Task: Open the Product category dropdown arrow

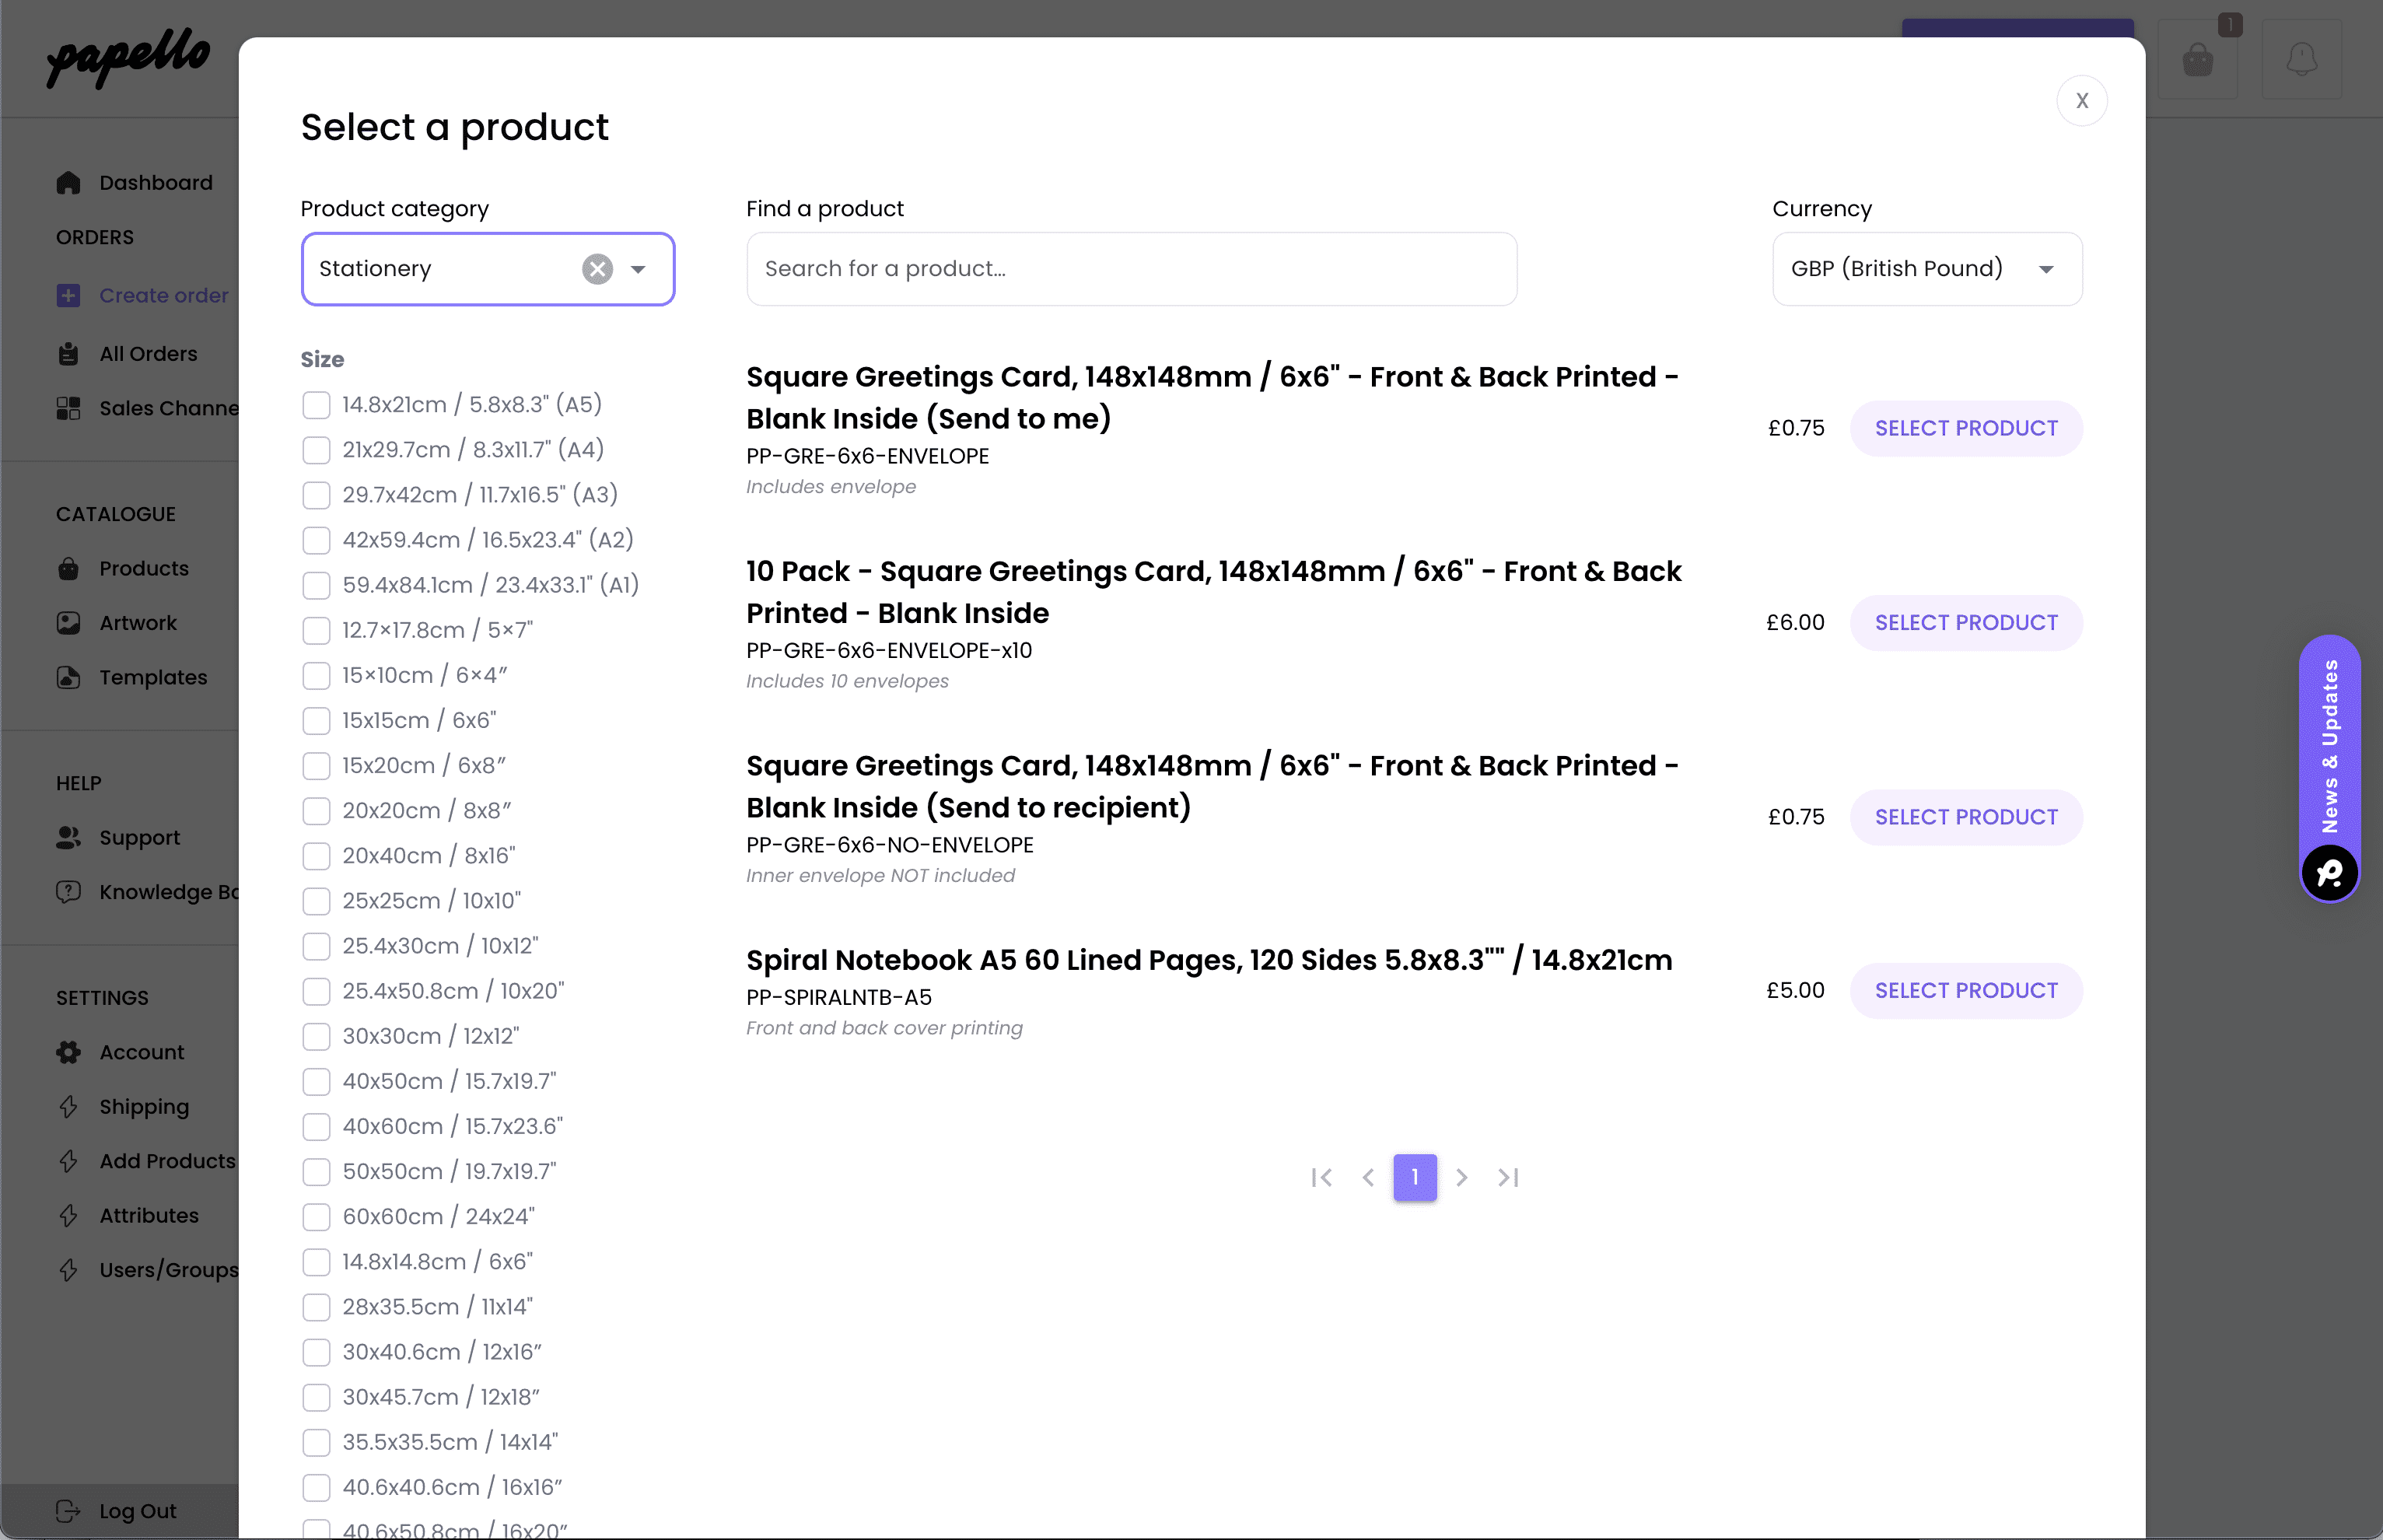Action: point(638,269)
